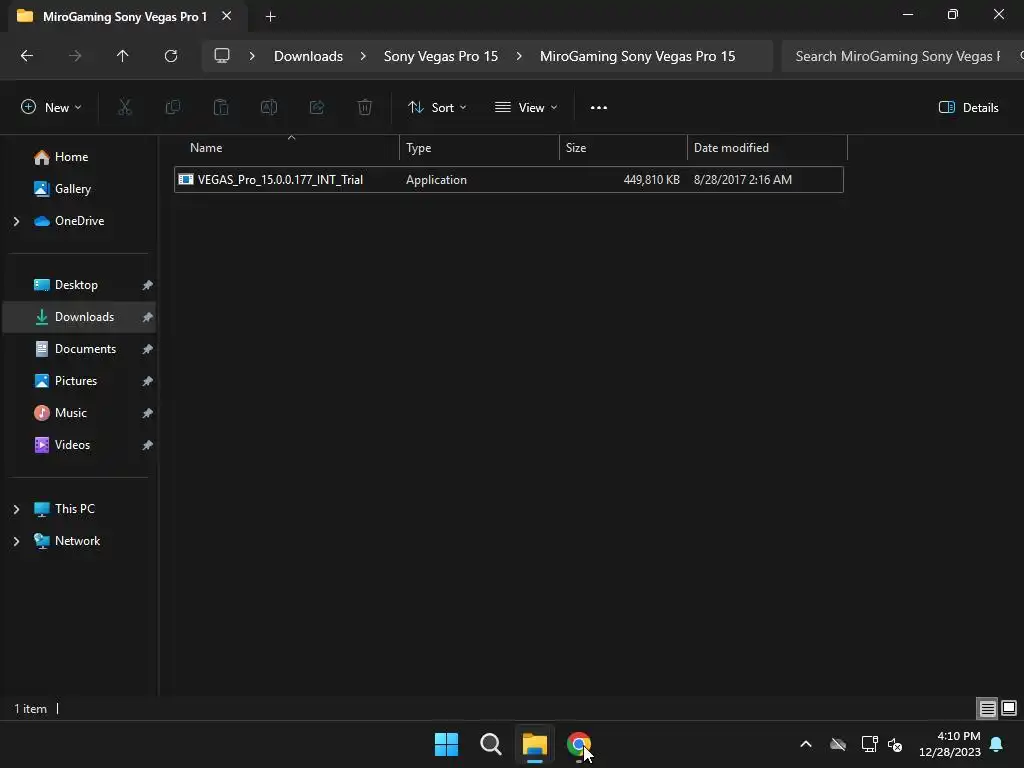Click the Paste clipboard icon
The height and width of the screenshot is (768, 1024).
coord(221,107)
